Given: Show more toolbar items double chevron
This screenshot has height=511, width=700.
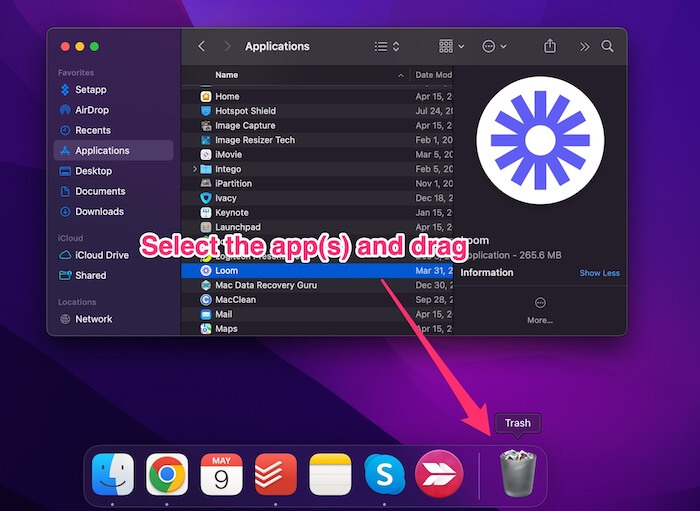Looking at the screenshot, I should (584, 46).
